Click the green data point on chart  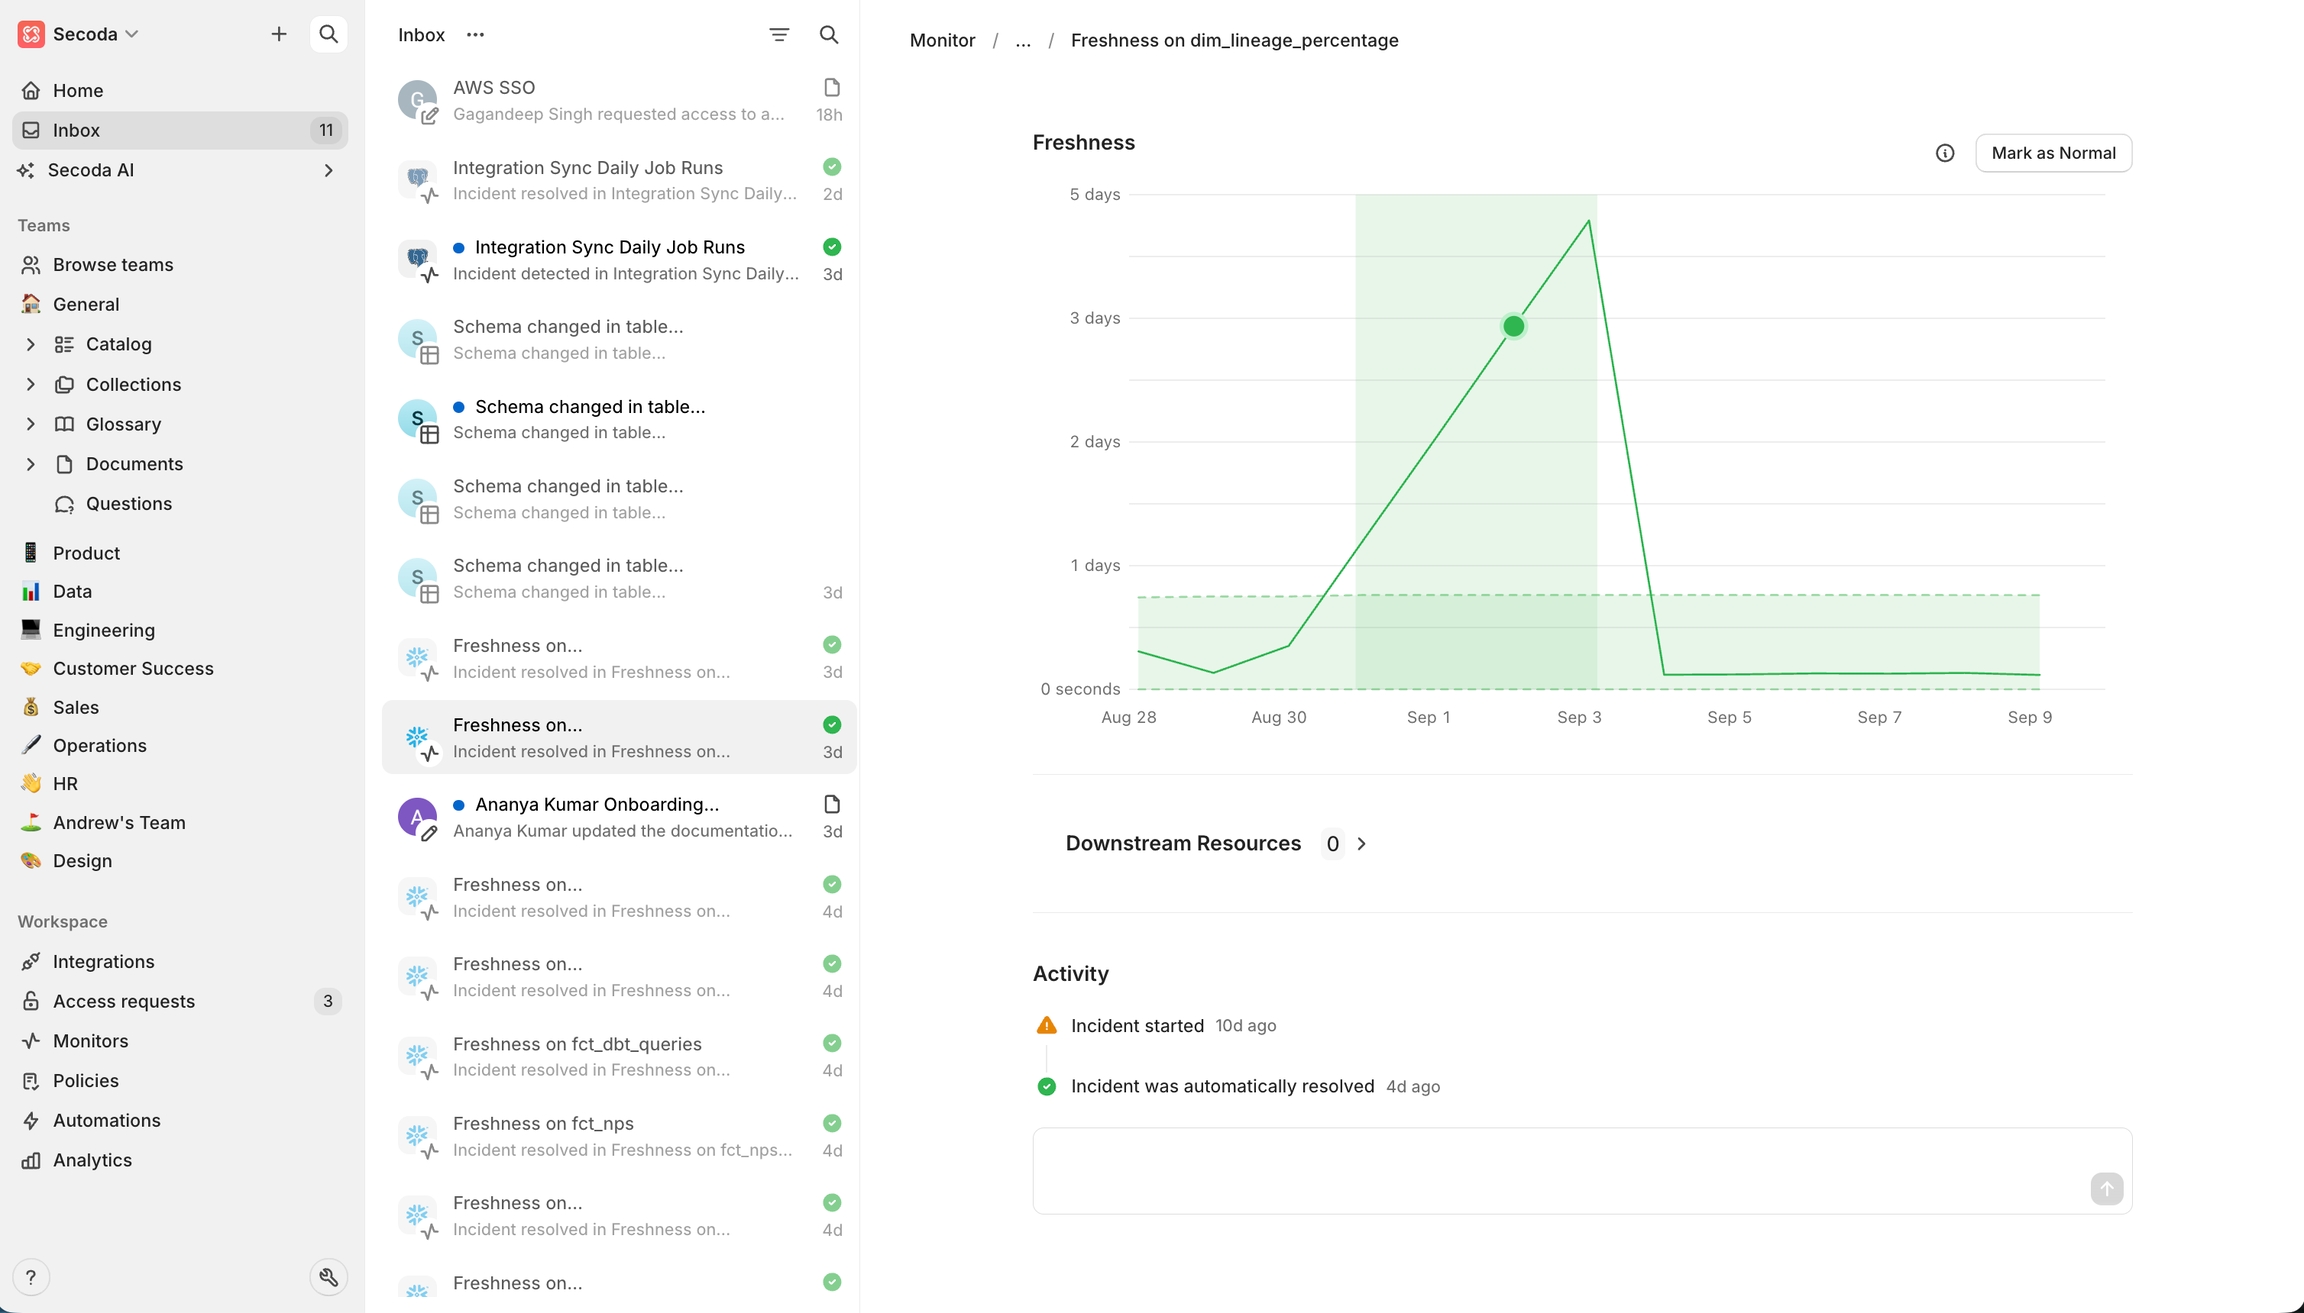[1513, 326]
